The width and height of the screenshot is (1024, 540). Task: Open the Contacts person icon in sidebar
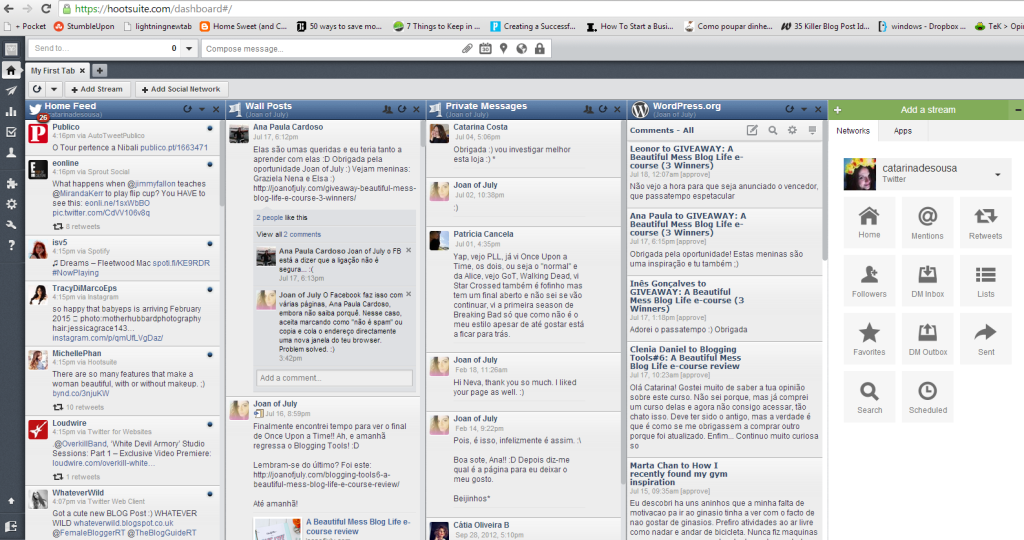(11, 153)
